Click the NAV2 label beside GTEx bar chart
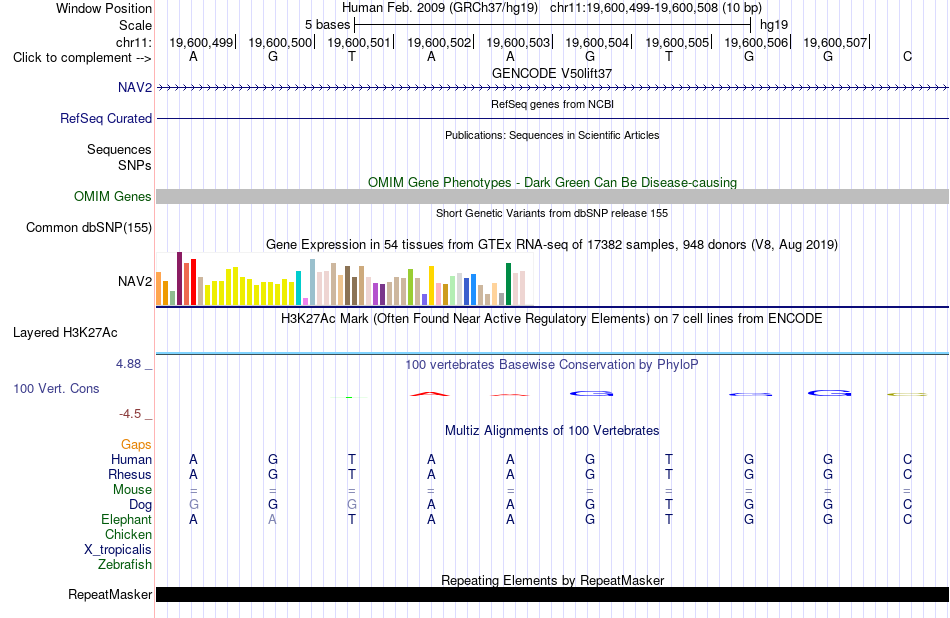This screenshot has width=950, height=618. 135,282
